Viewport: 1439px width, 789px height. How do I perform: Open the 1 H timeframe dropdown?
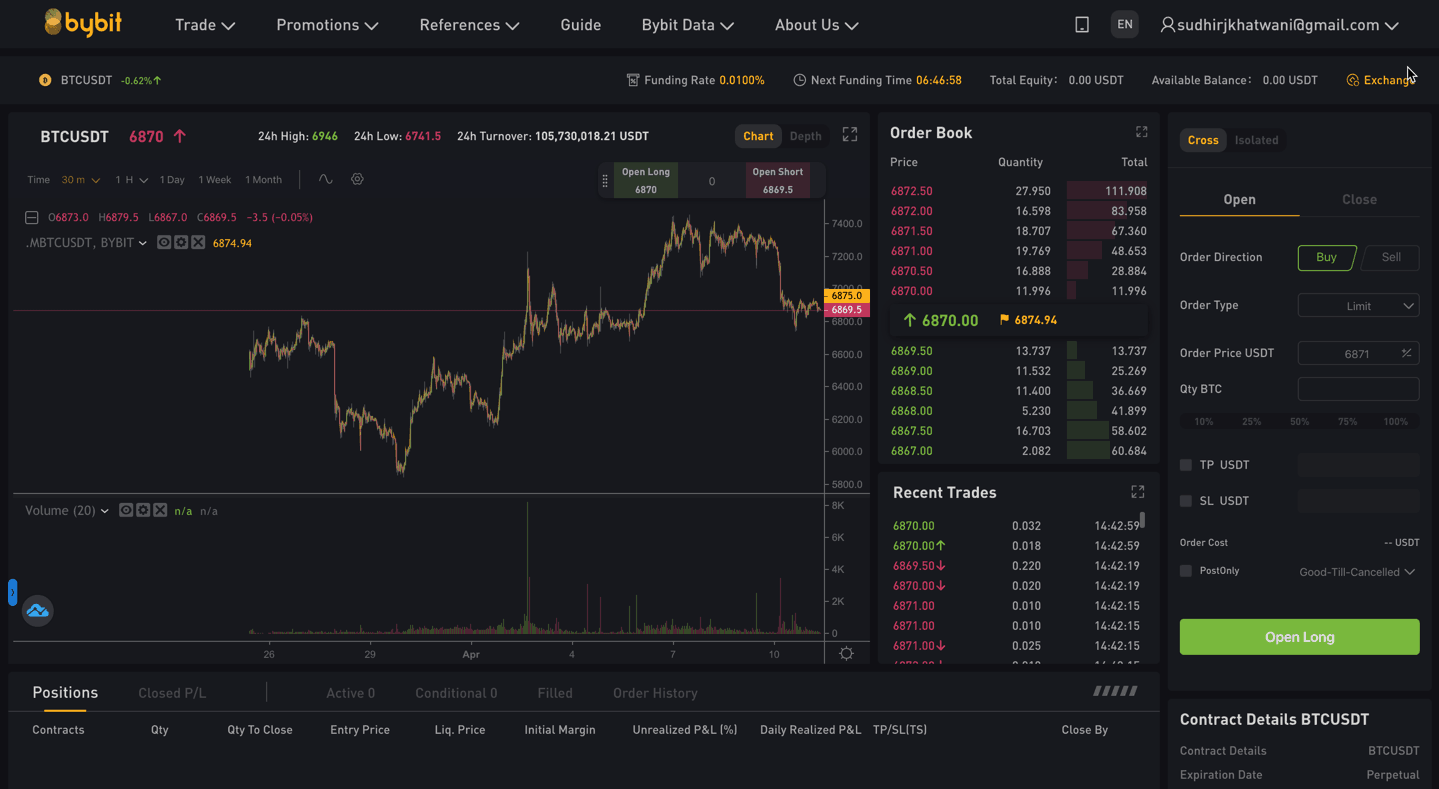[x=131, y=180]
